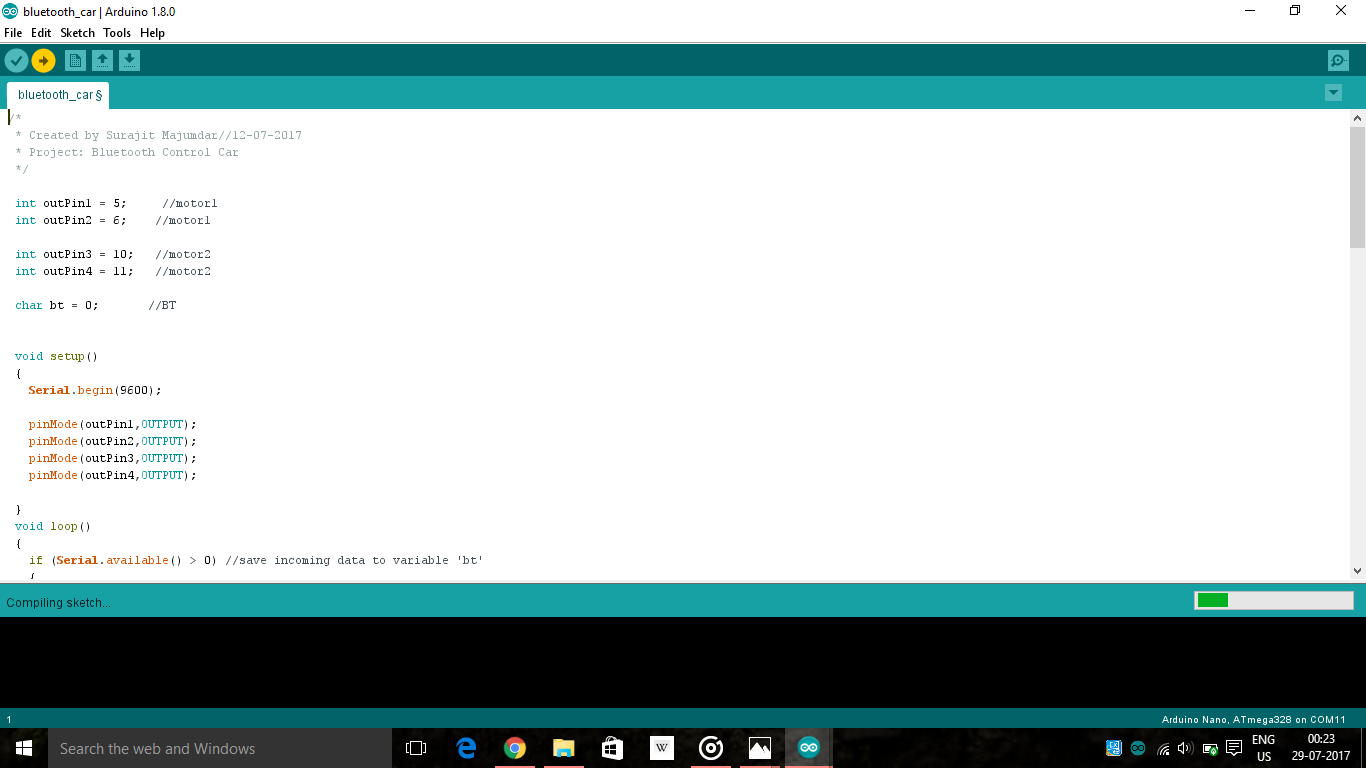Screen dimensions: 1366x768
Task: Open the Serial Monitor
Action: [x=1338, y=60]
